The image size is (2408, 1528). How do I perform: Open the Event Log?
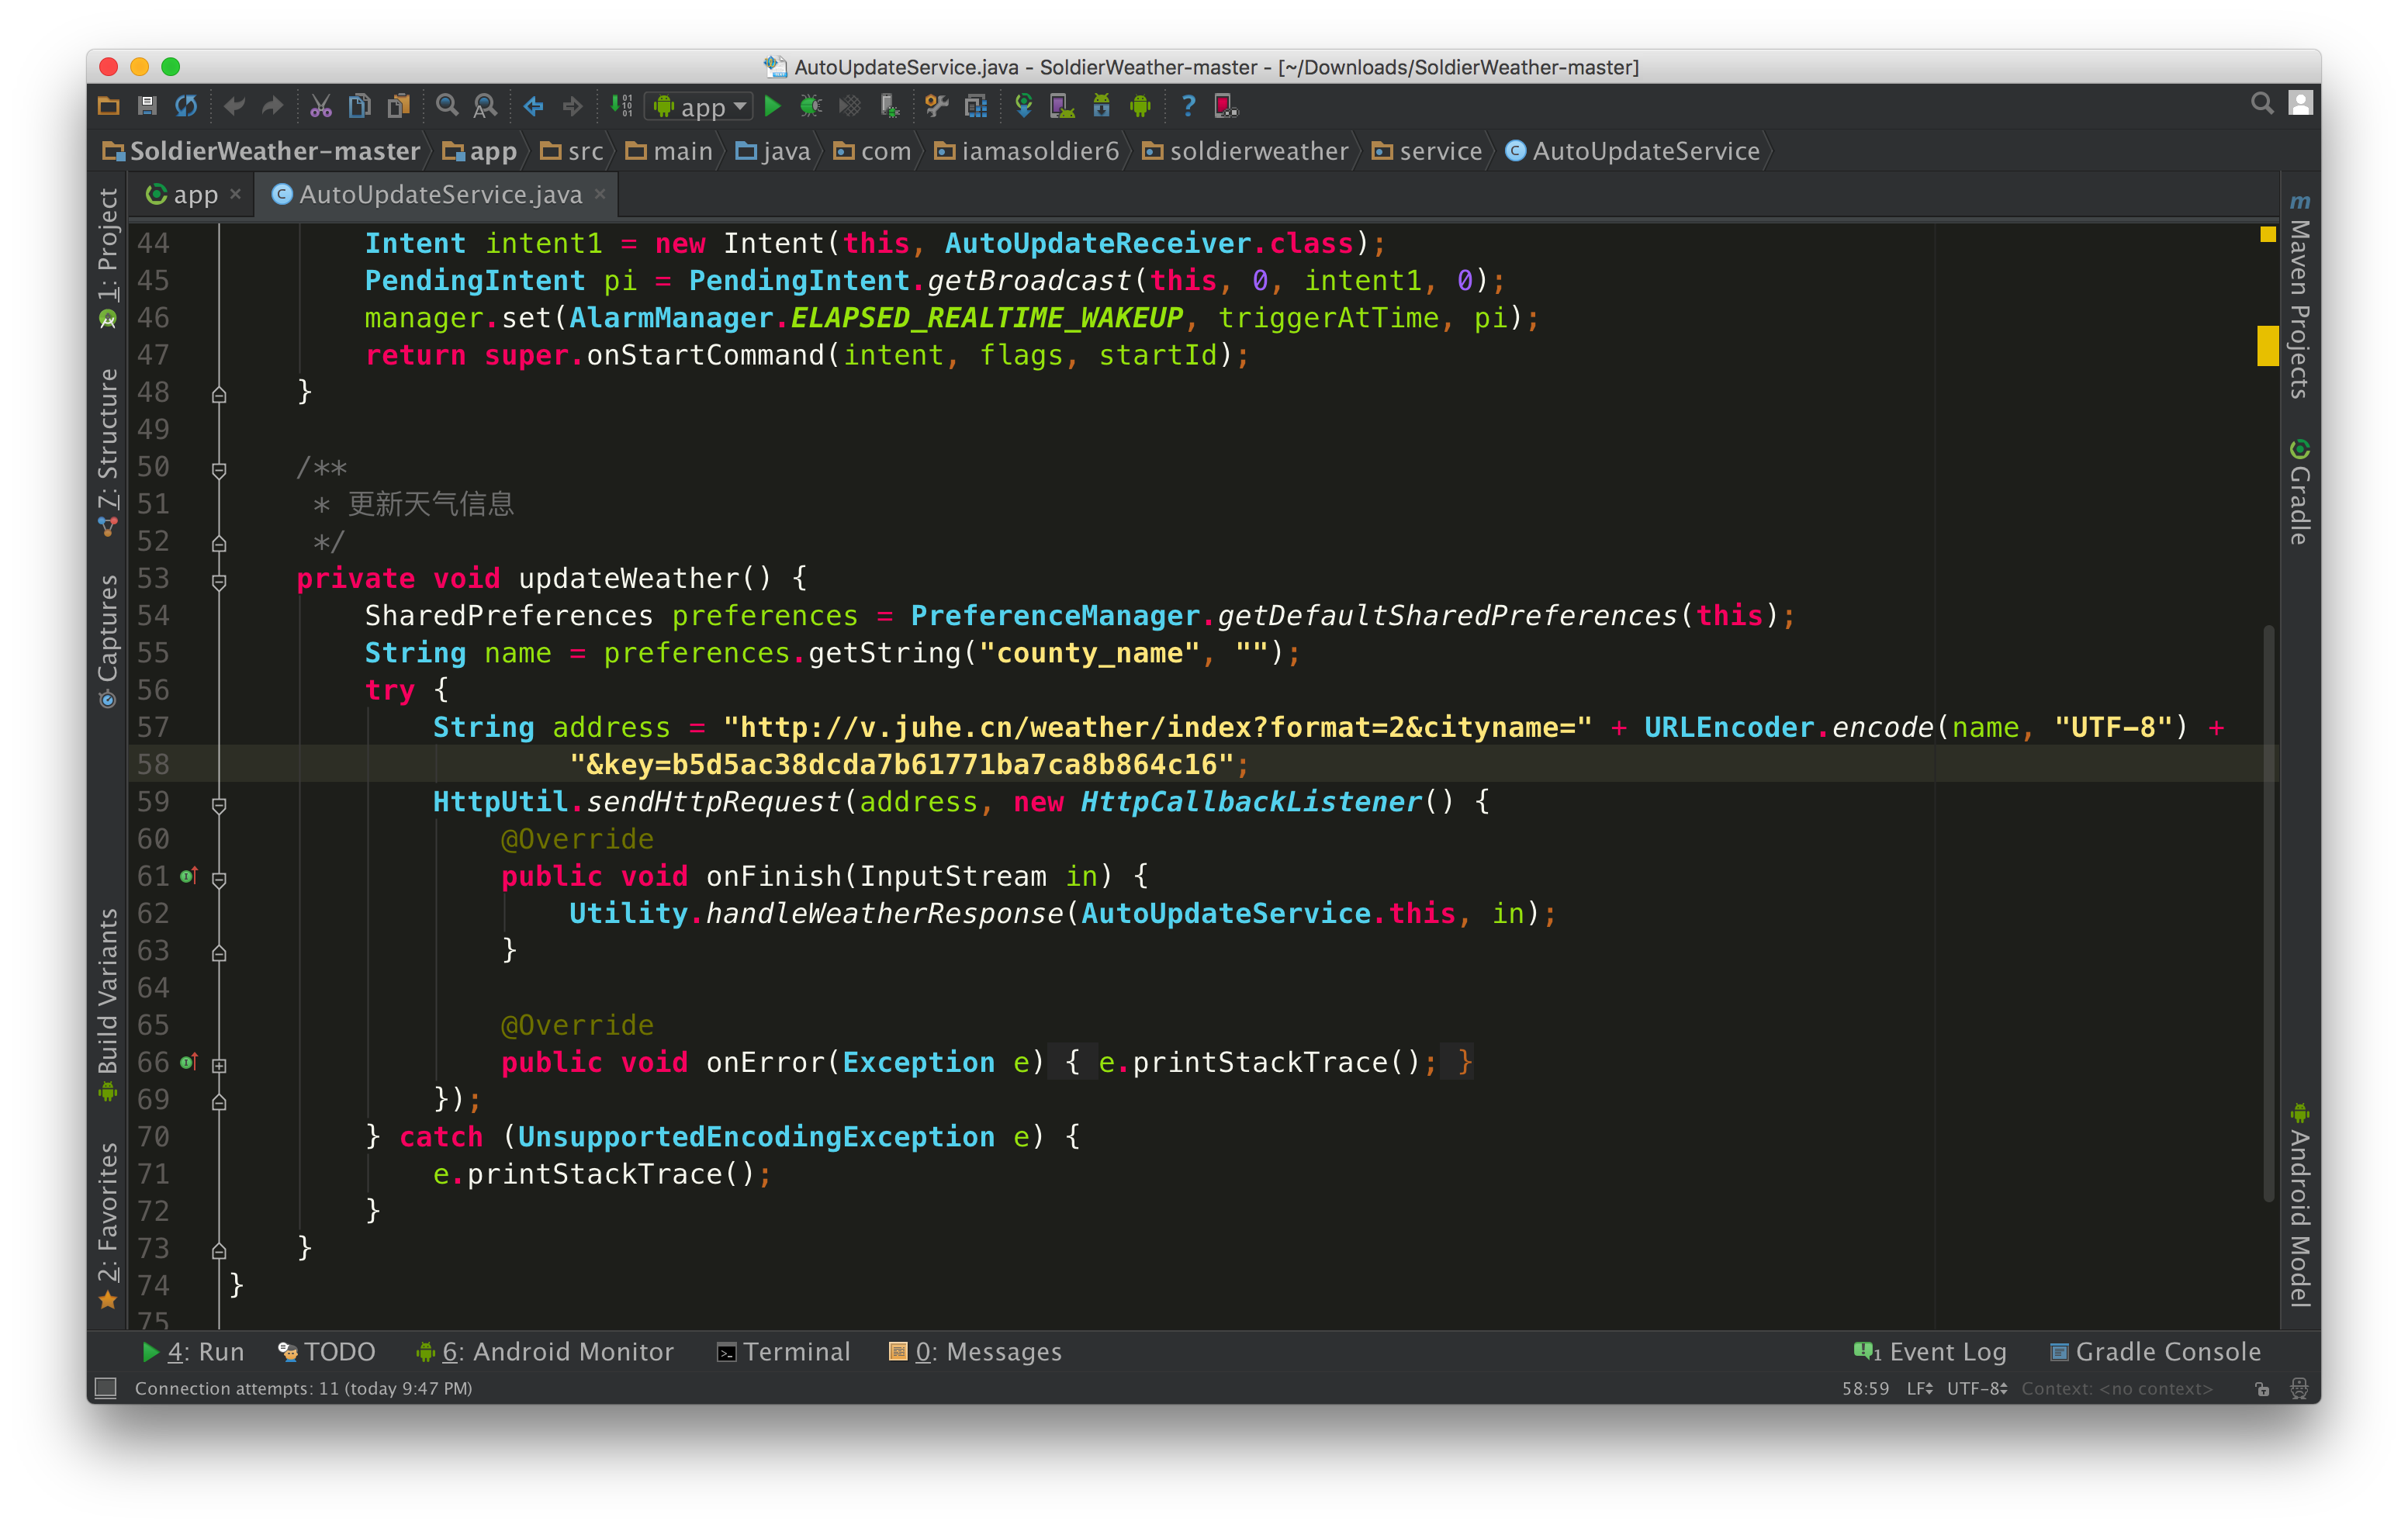1929,1351
